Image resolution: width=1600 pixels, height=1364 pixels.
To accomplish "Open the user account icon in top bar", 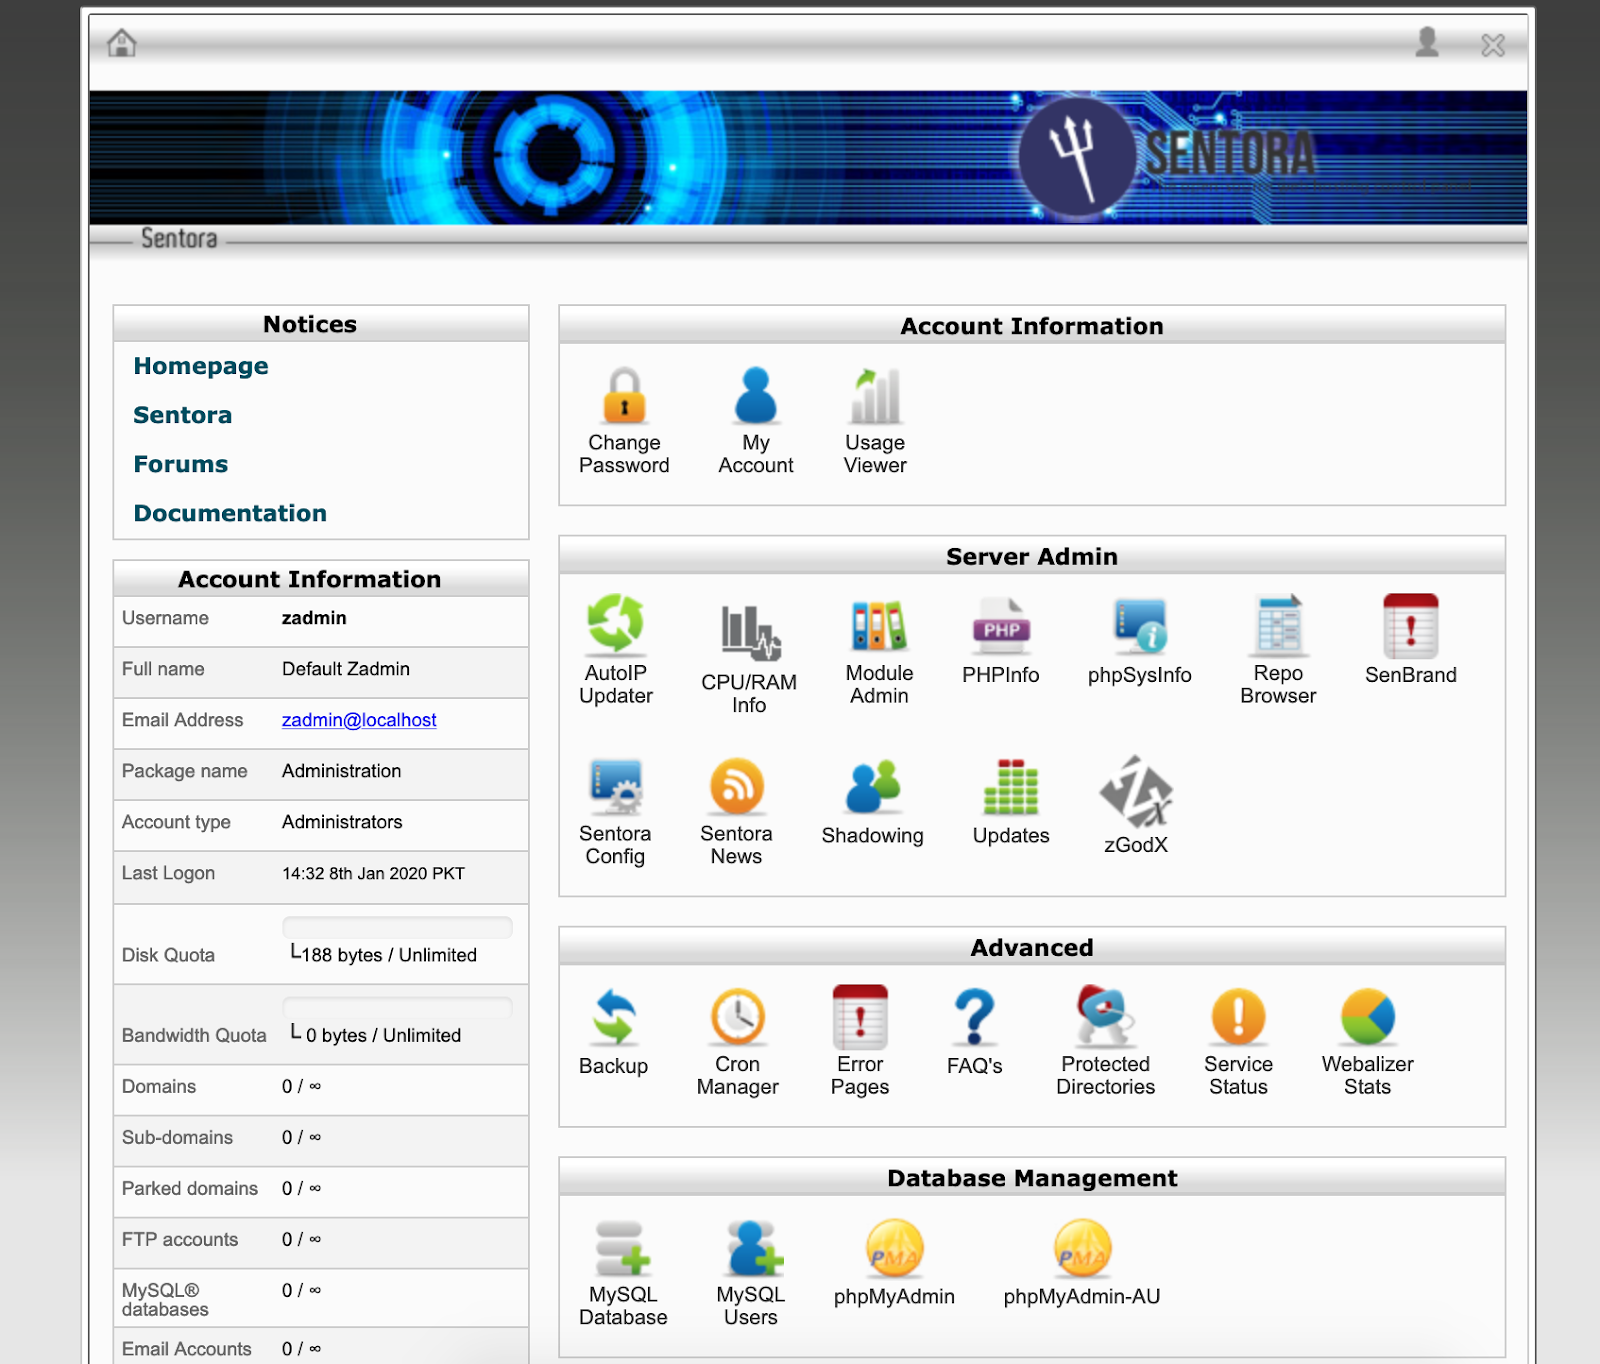I will pyautogui.click(x=1427, y=42).
